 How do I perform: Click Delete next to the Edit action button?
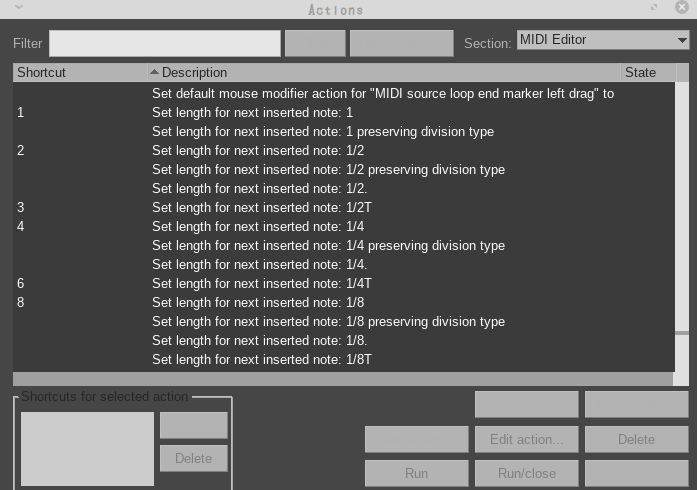[636, 439]
